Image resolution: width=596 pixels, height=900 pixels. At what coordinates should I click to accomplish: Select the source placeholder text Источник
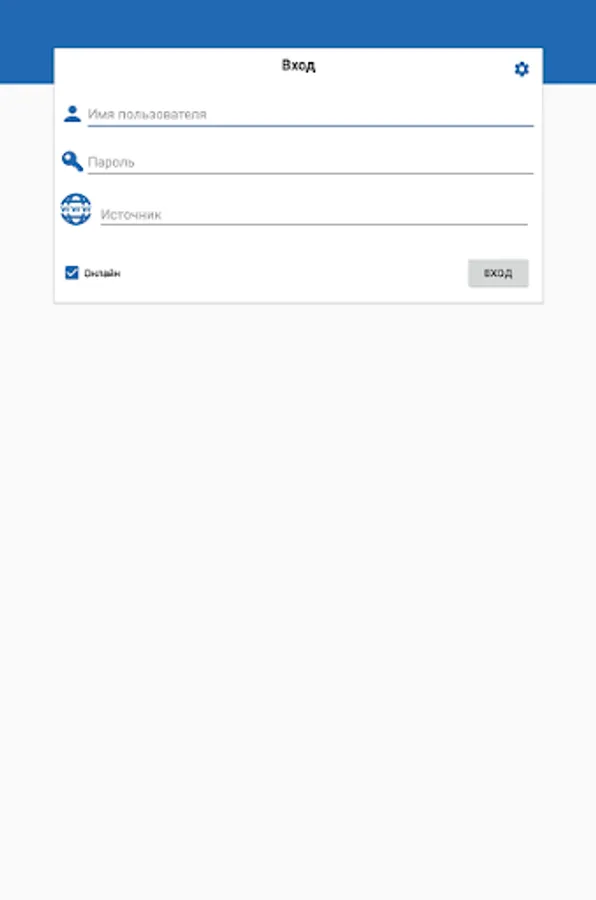131,215
